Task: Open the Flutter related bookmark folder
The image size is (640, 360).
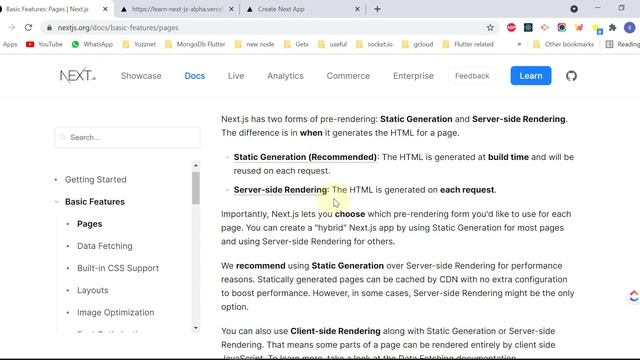Action: point(468,44)
